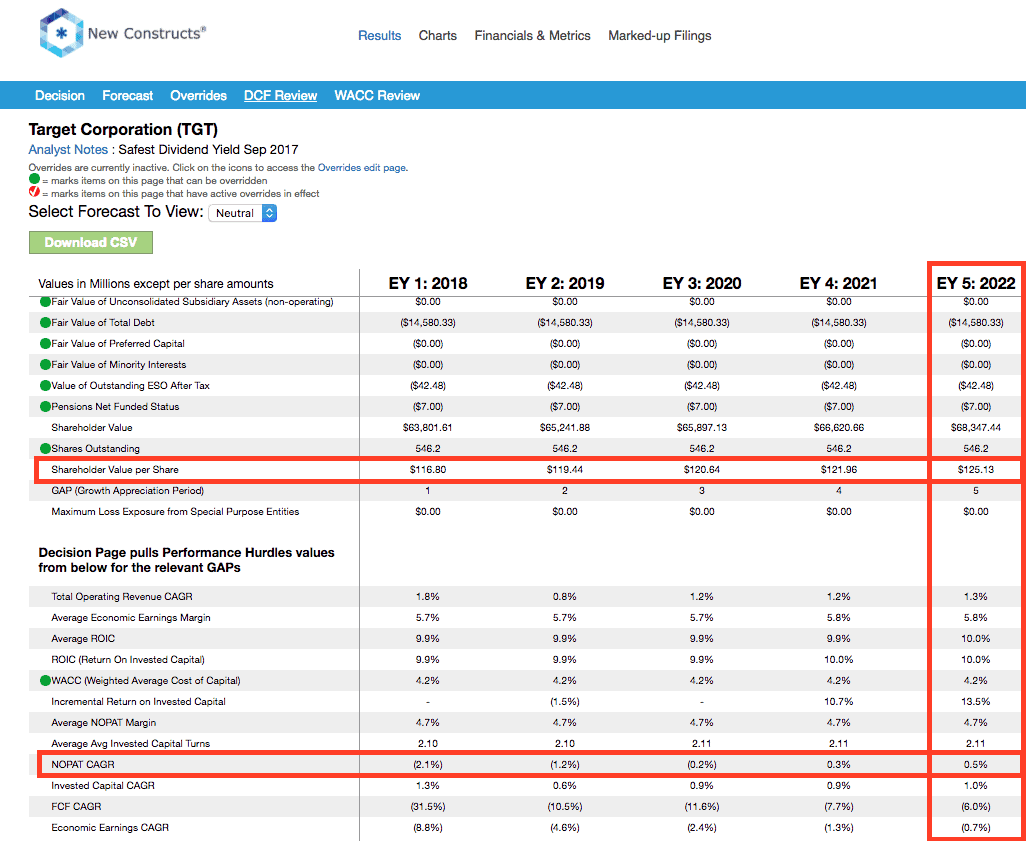Click the Average Avg Invested Capital Turns label
This screenshot has height=841, width=1026.
pyautogui.click(x=130, y=743)
